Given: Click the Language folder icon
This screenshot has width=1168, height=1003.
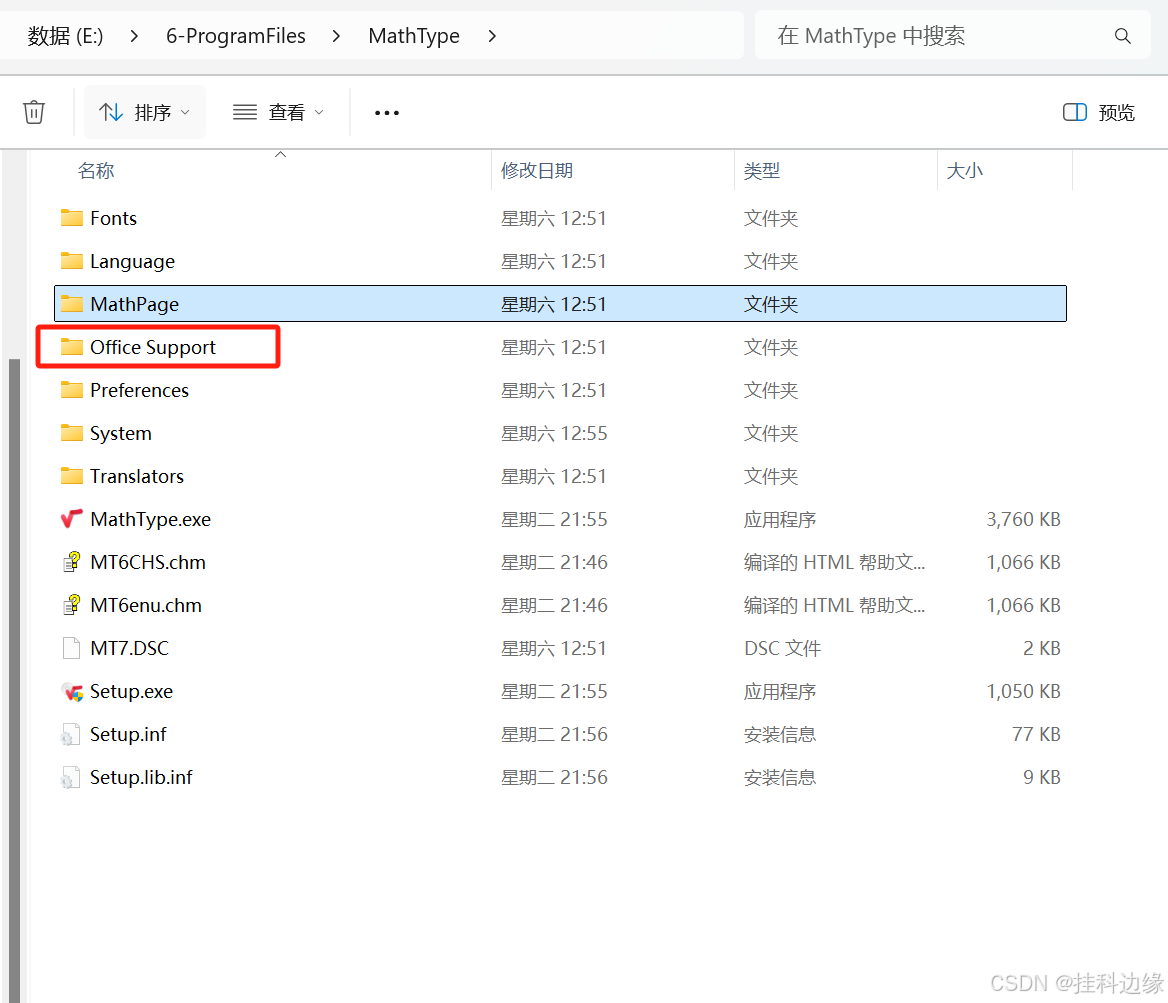Looking at the screenshot, I should click(x=72, y=261).
